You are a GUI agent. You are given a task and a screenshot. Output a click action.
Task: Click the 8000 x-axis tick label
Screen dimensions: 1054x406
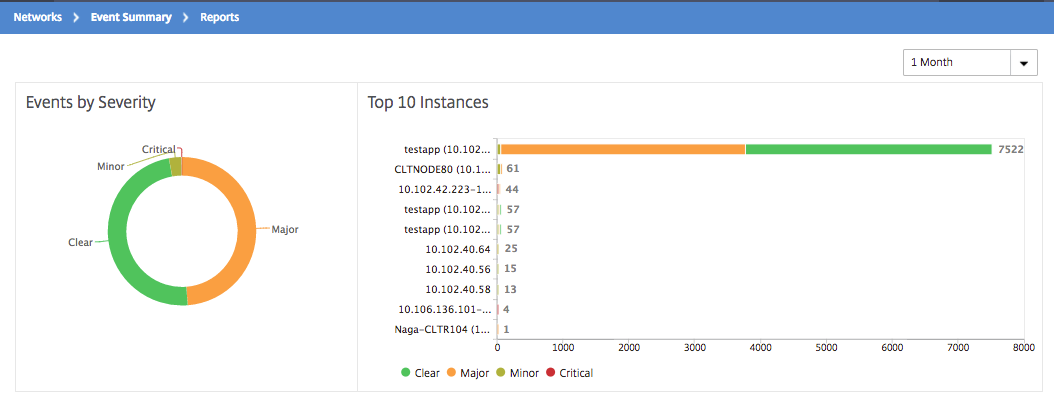pos(1023,348)
